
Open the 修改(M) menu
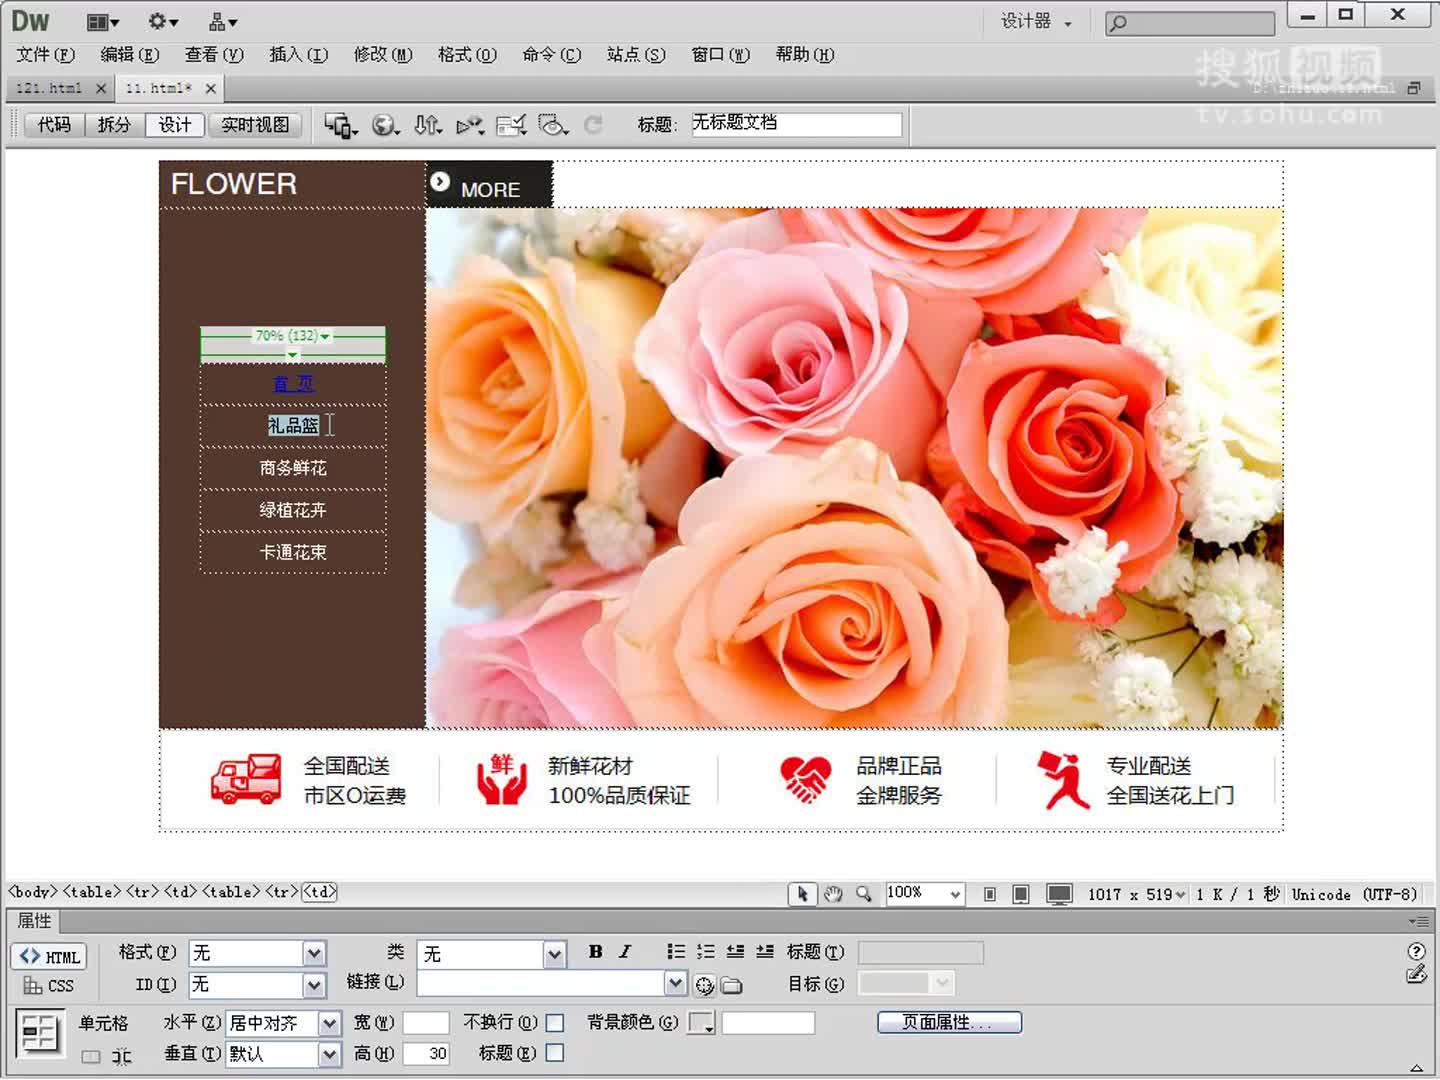pyautogui.click(x=383, y=55)
